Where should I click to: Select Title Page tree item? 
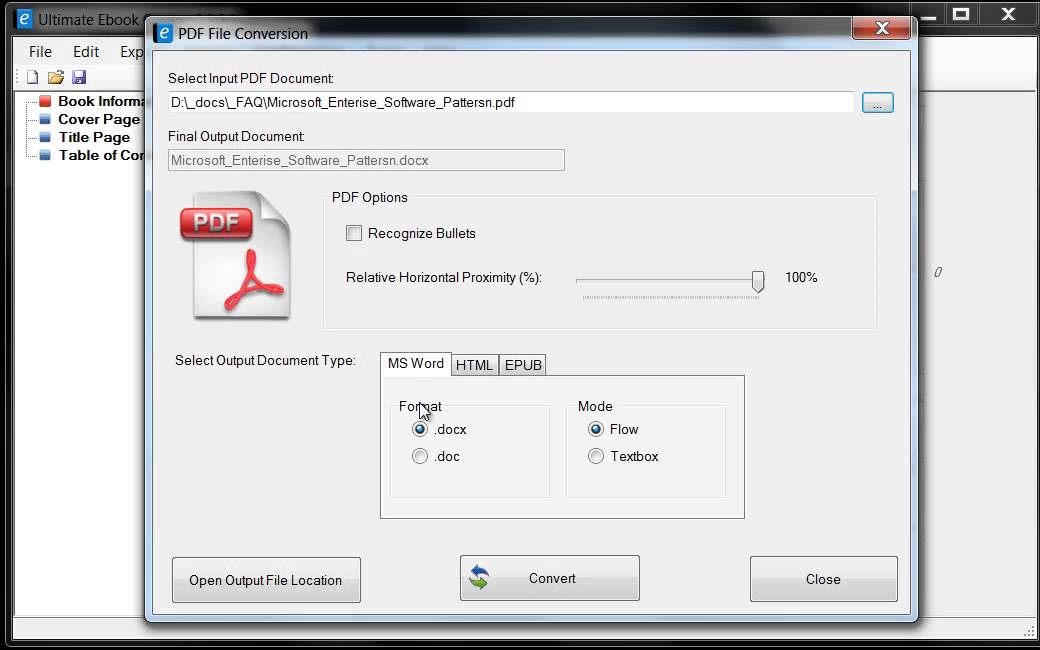pyautogui.click(x=94, y=137)
